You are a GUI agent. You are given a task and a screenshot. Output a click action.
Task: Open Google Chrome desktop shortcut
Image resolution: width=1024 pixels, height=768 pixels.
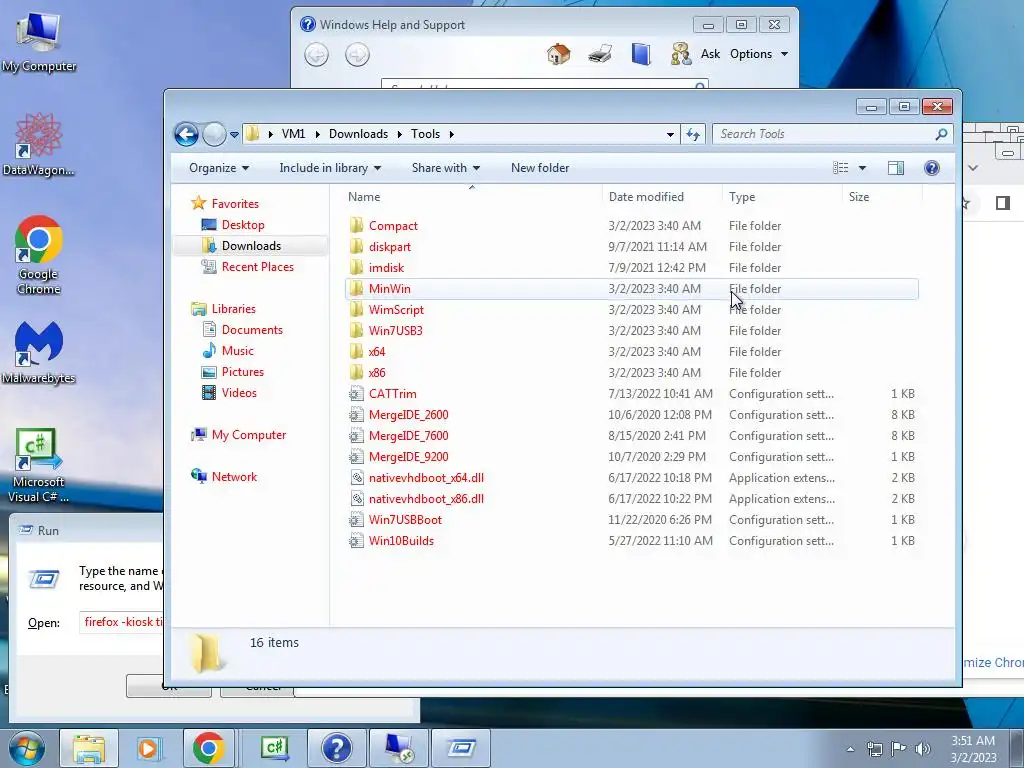click(x=39, y=256)
